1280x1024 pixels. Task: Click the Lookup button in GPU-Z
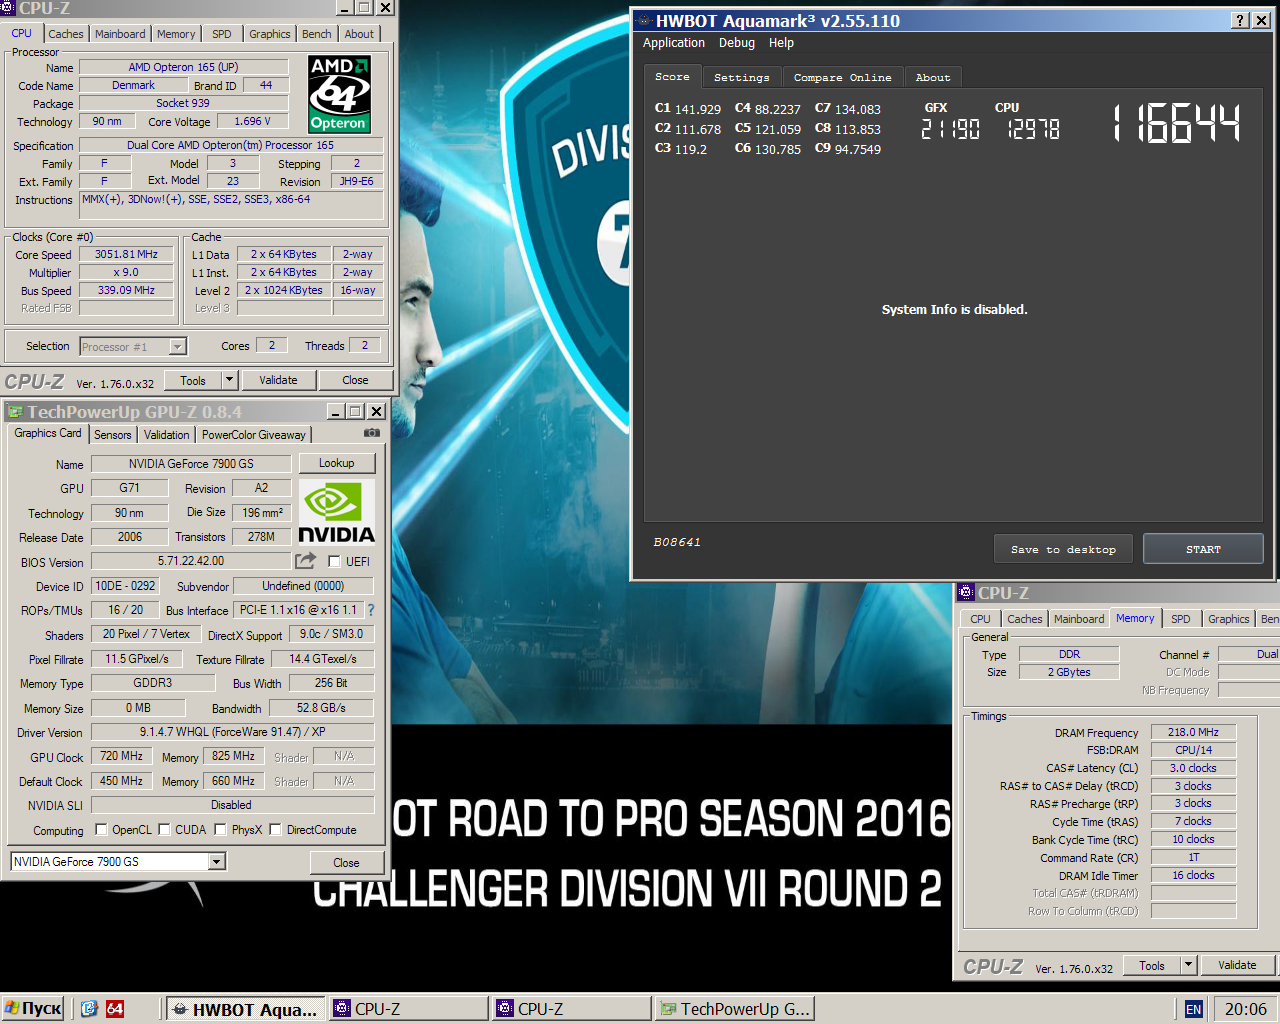click(x=337, y=463)
